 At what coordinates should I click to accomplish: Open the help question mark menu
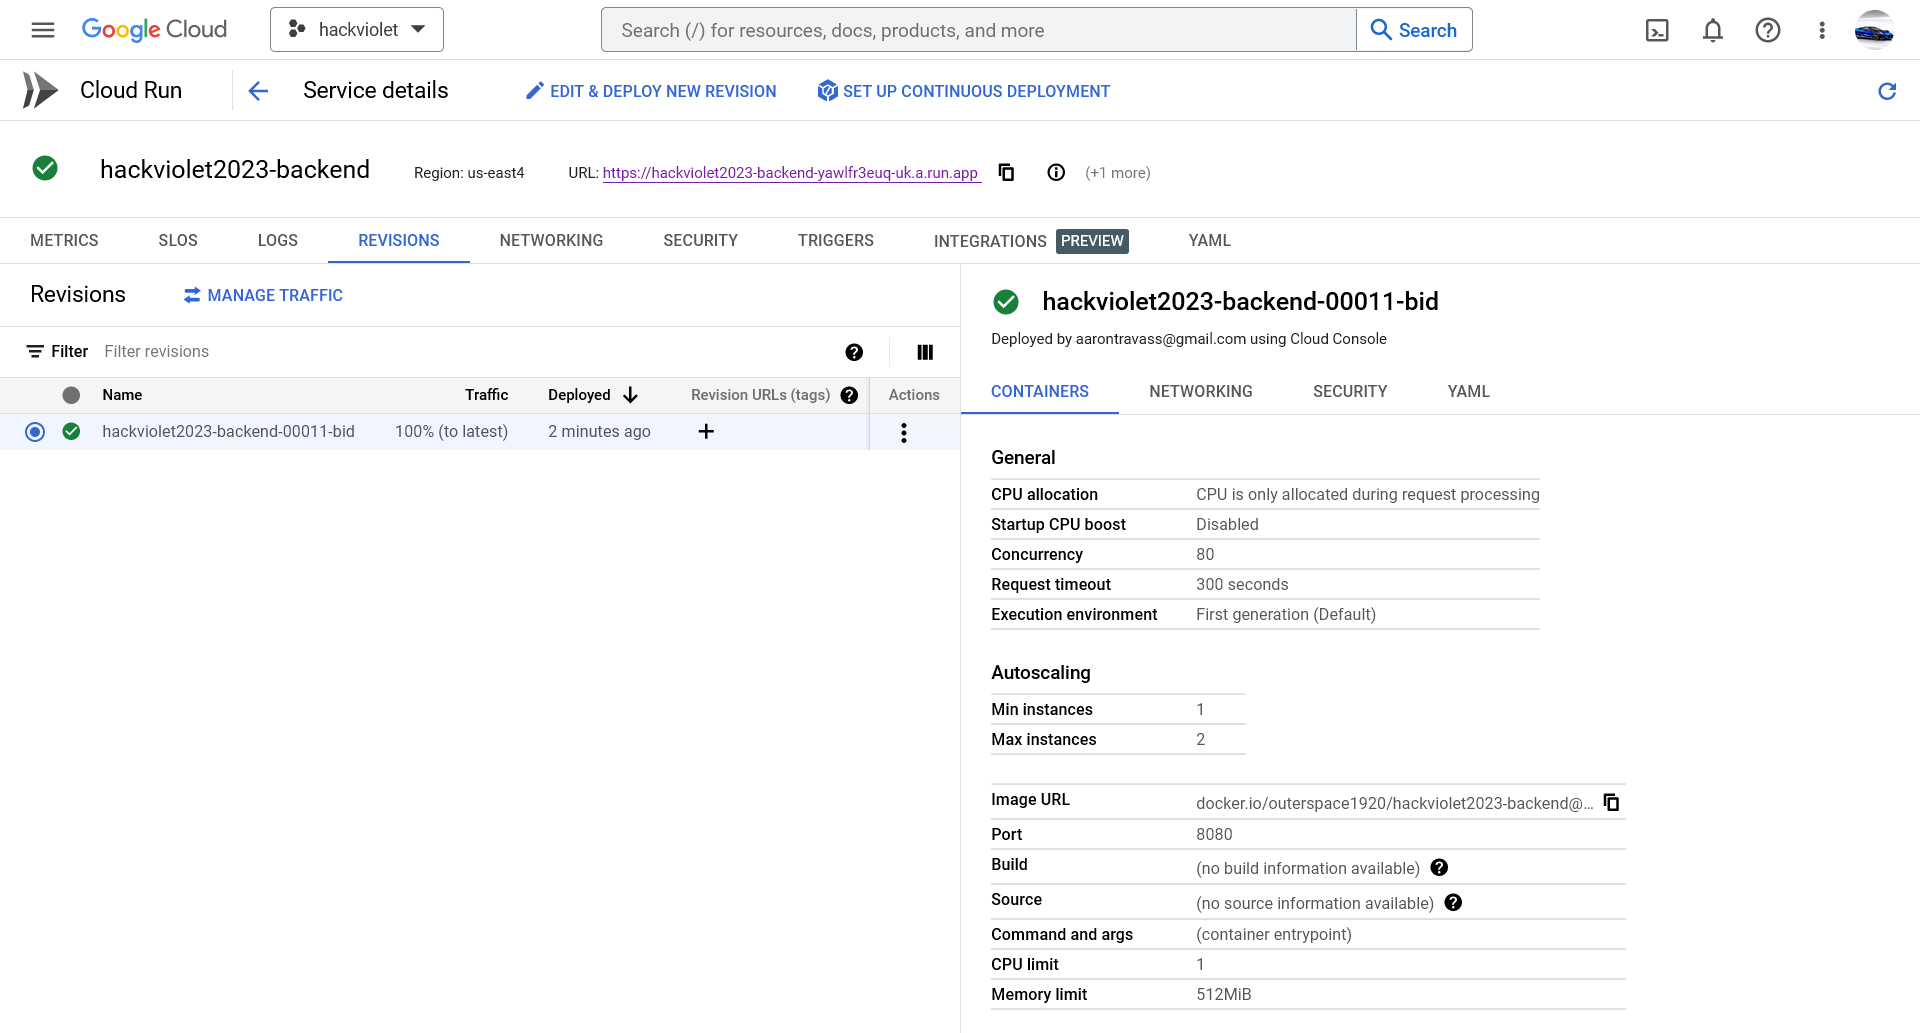(x=1768, y=30)
